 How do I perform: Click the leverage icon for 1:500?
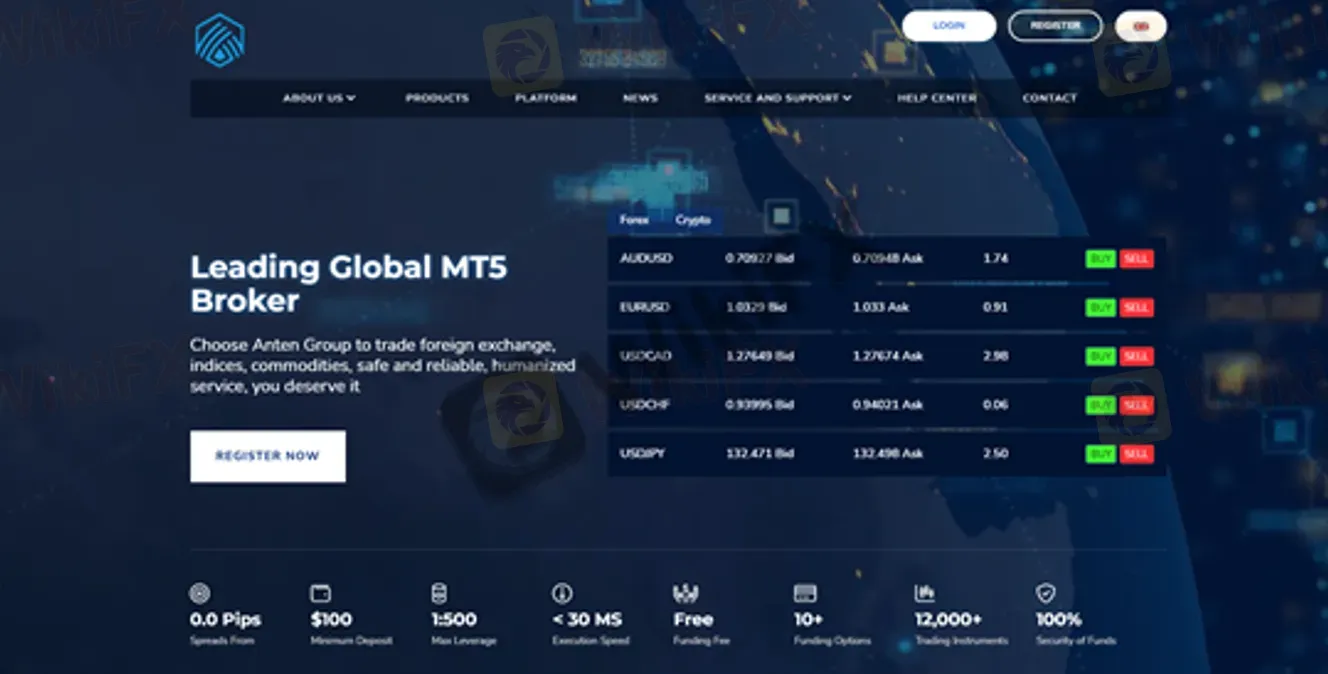pyautogui.click(x=439, y=593)
